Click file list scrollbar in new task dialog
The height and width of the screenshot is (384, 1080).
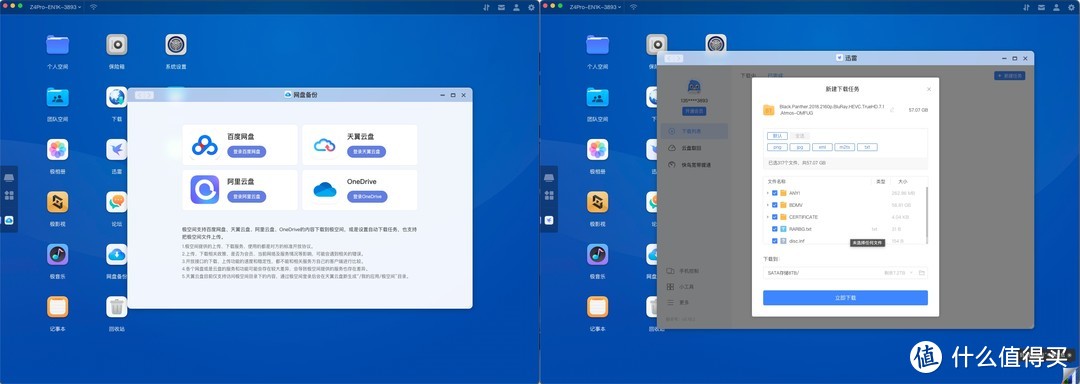926,215
